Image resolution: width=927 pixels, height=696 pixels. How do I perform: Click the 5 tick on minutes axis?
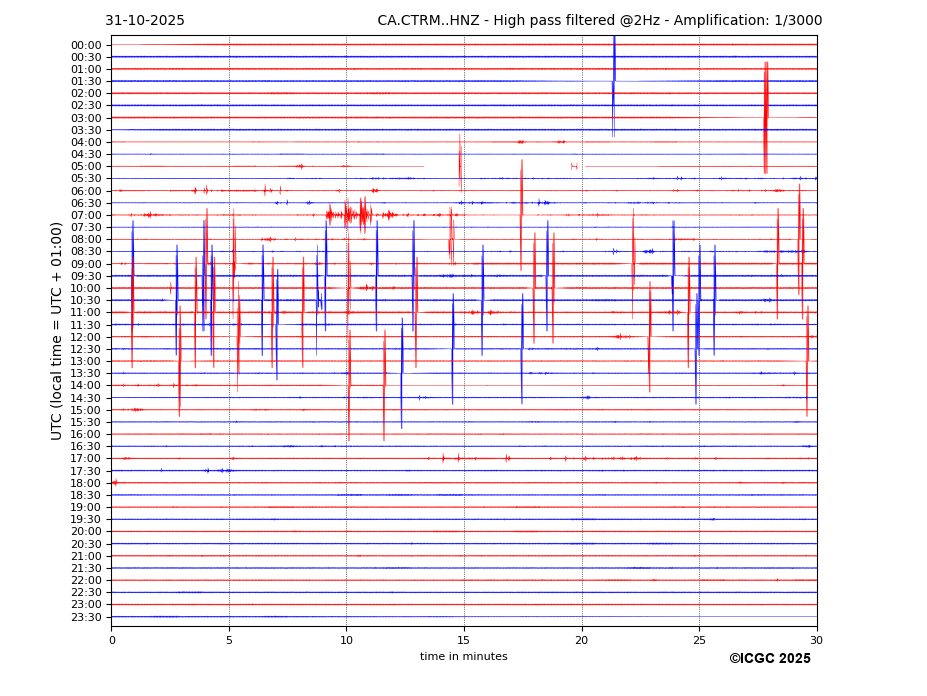pyautogui.click(x=229, y=640)
